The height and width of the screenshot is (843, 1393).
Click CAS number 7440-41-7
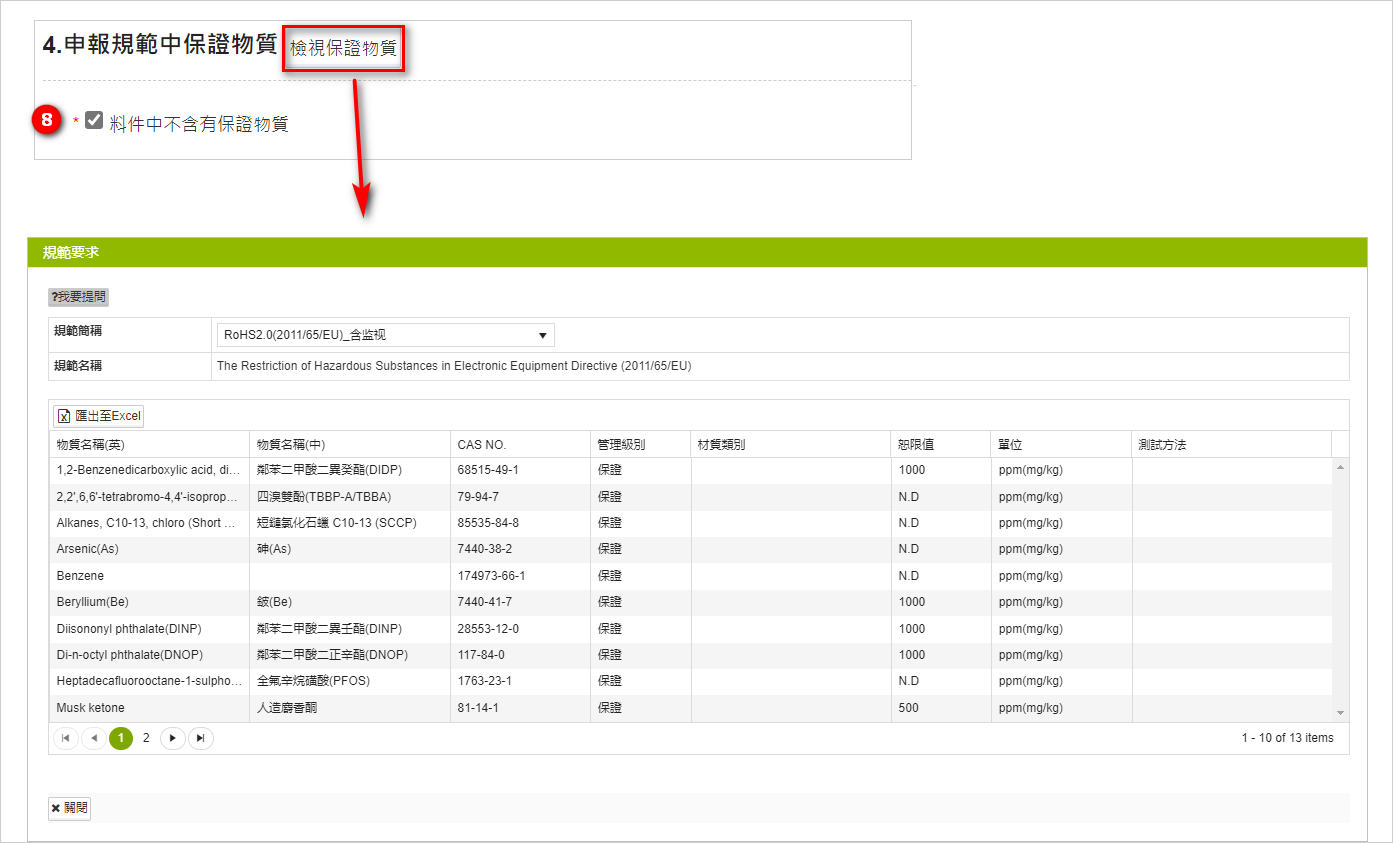(485, 602)
